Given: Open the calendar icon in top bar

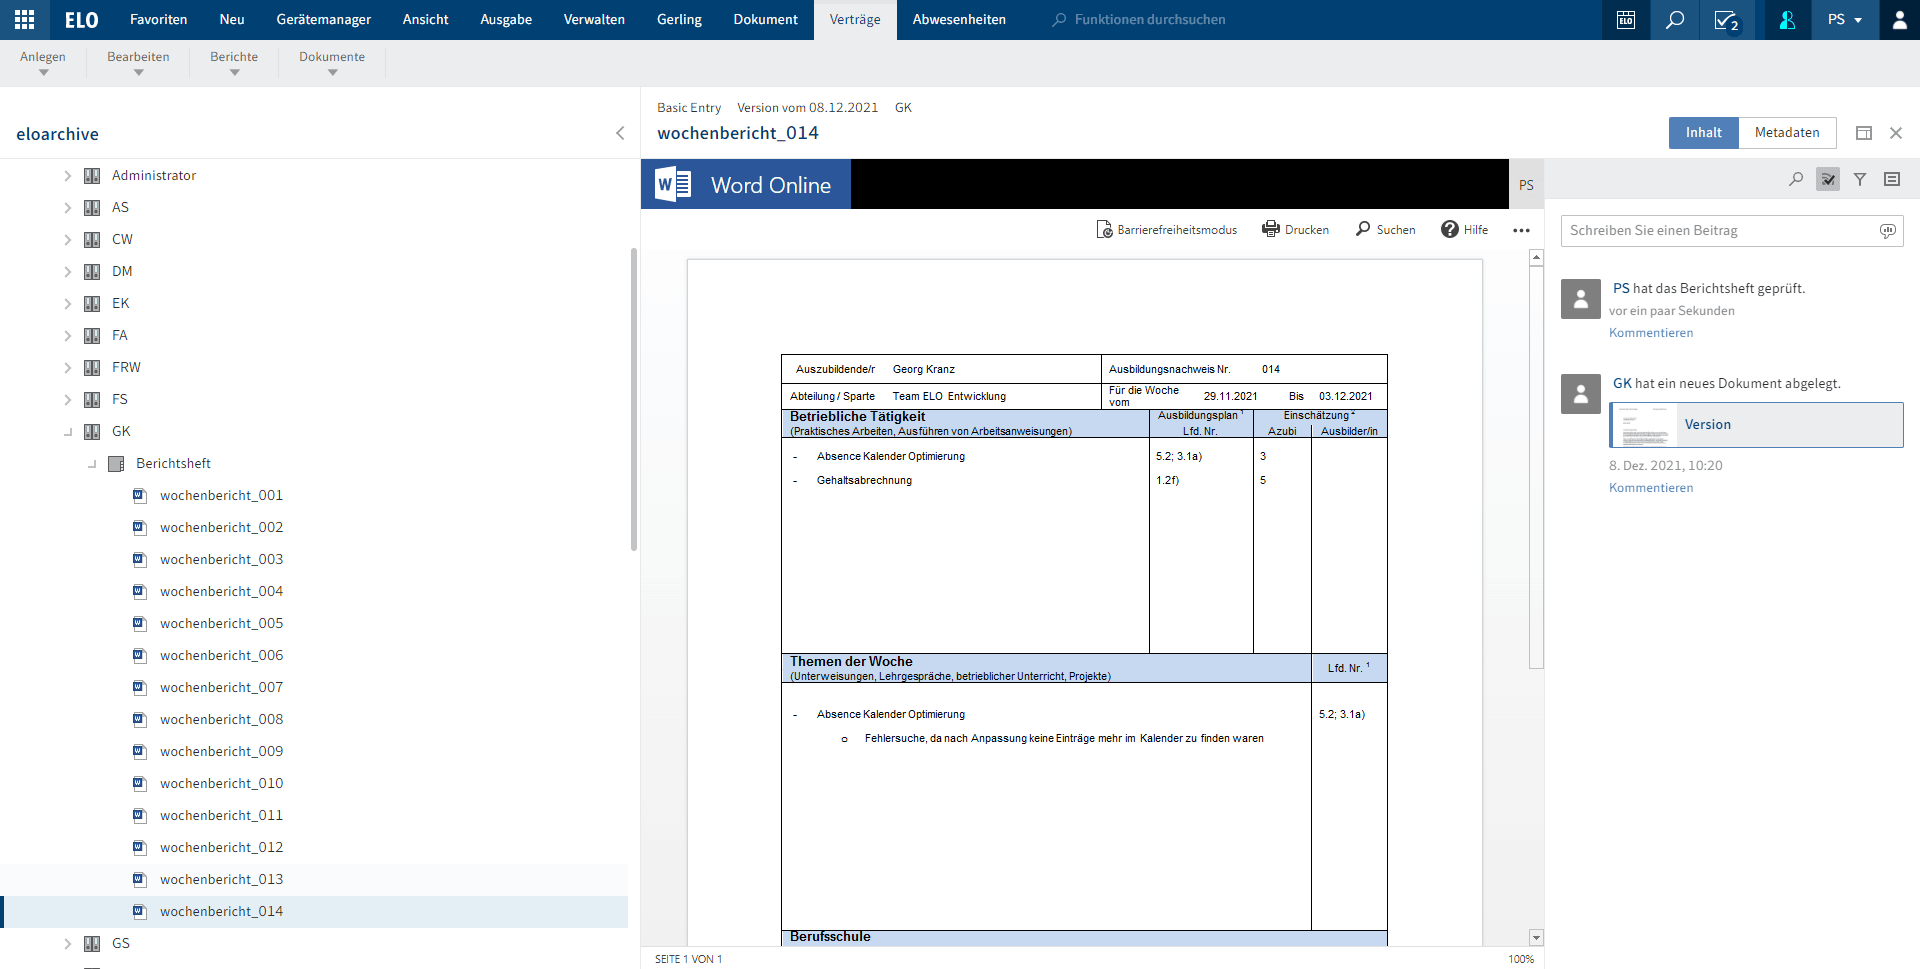Looking at the screenshot, I should pos(1626,20).
